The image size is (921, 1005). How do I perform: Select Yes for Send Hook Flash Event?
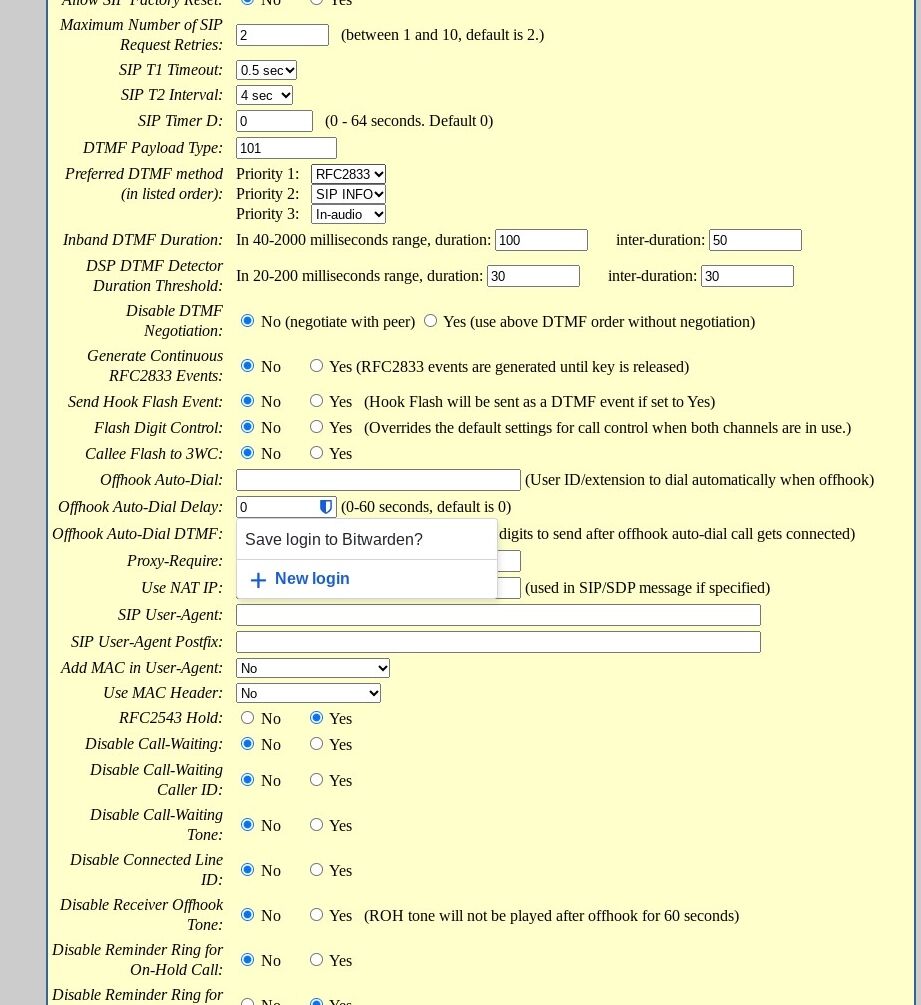pos(316,401)
